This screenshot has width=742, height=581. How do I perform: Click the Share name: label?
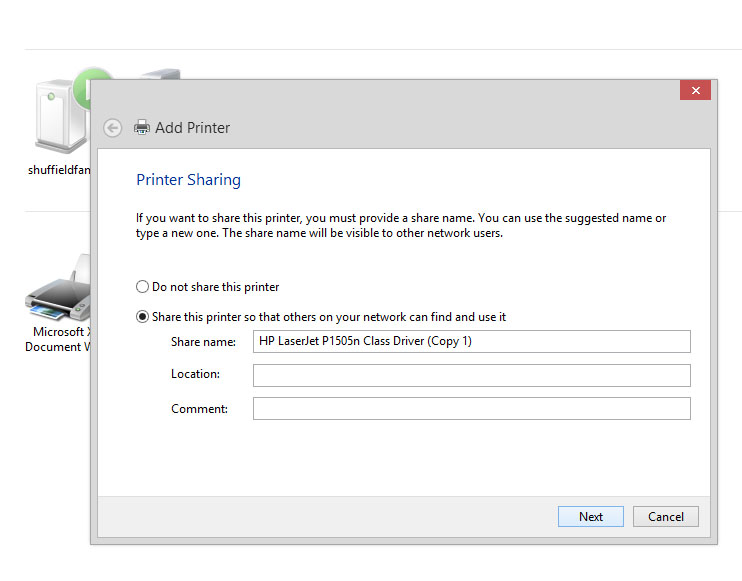203,342
